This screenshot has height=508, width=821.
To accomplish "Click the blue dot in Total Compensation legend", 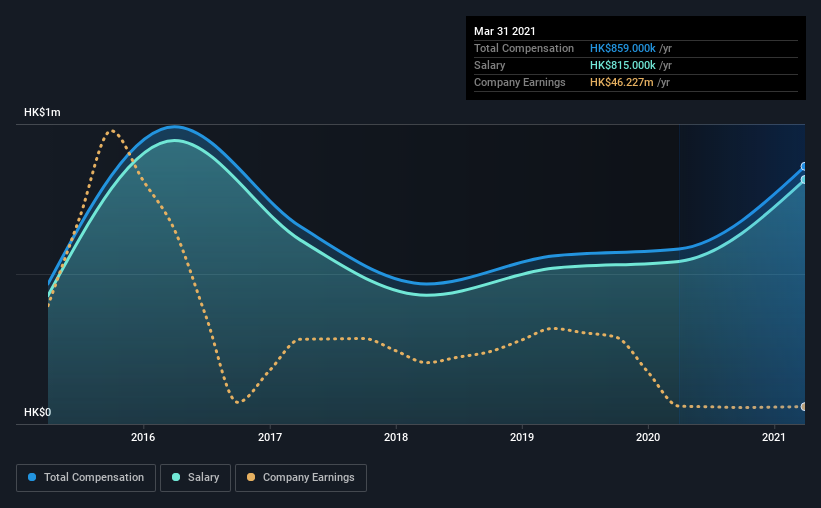I will (x=32, y=477).
